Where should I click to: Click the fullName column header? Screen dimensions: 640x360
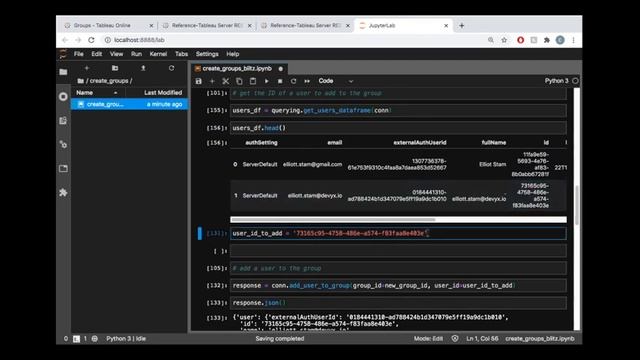coord(494,143)
